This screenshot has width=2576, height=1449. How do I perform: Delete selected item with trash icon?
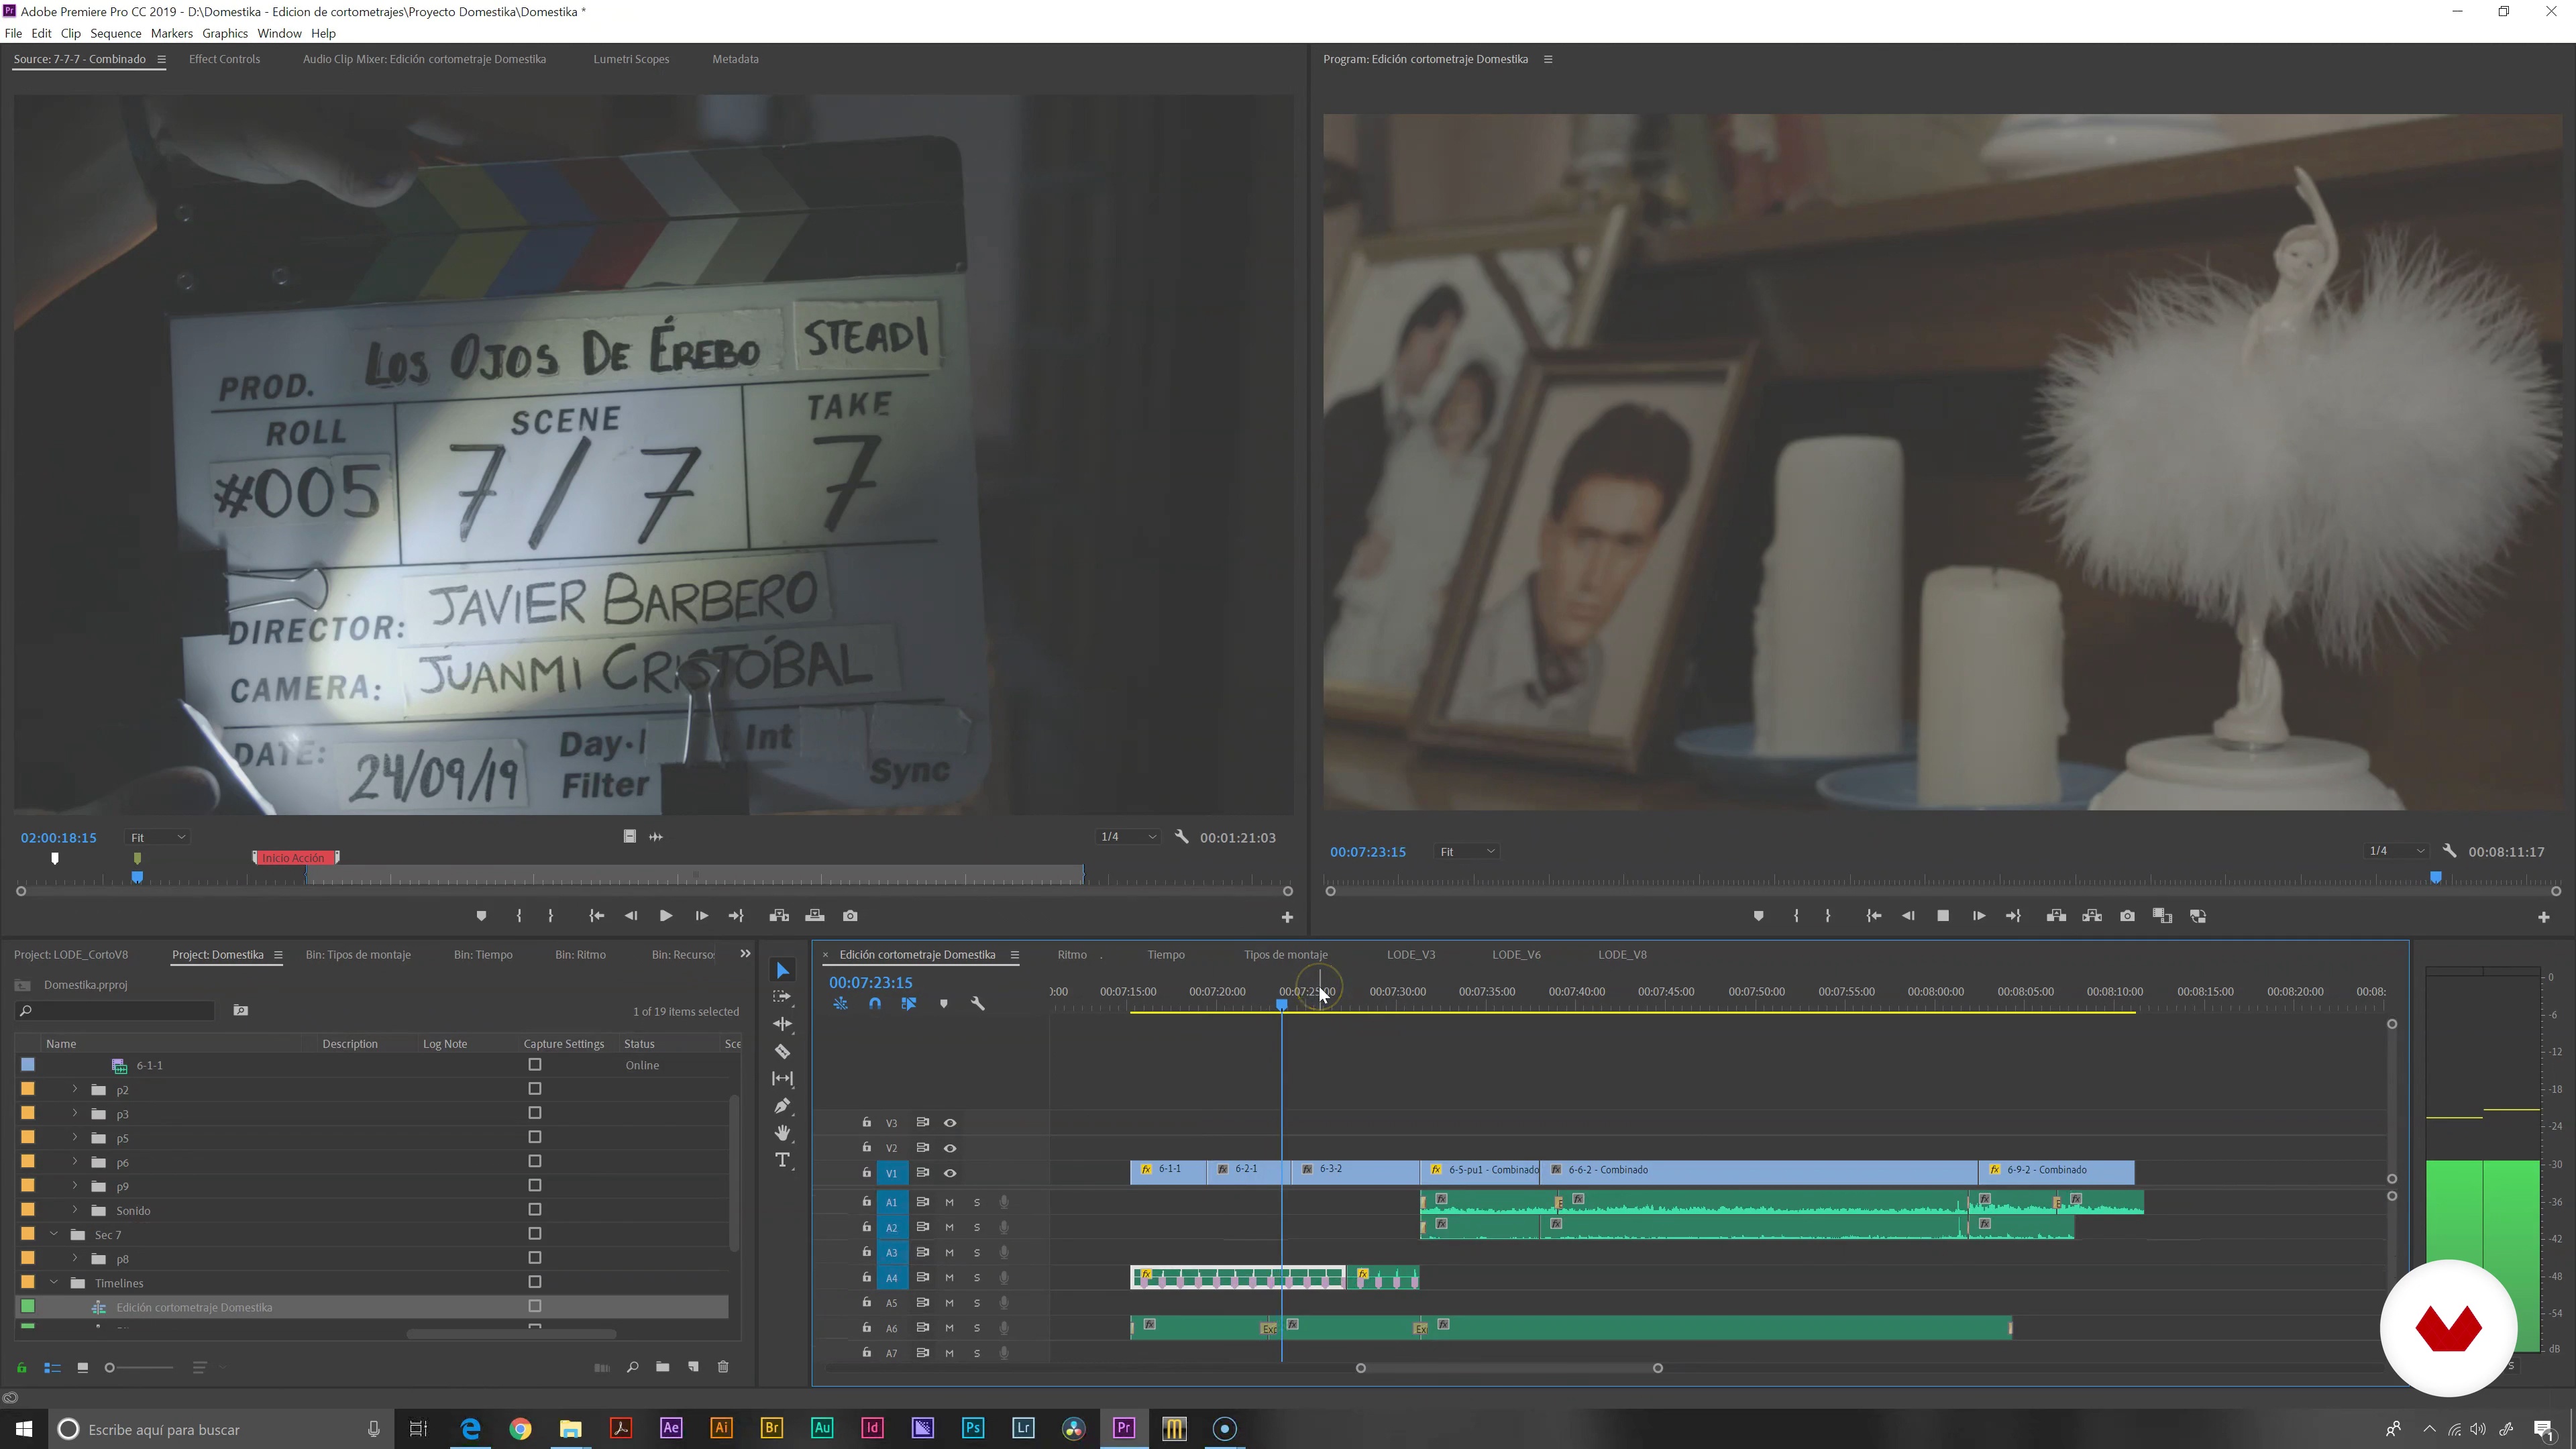click(x=723, y=1367)
